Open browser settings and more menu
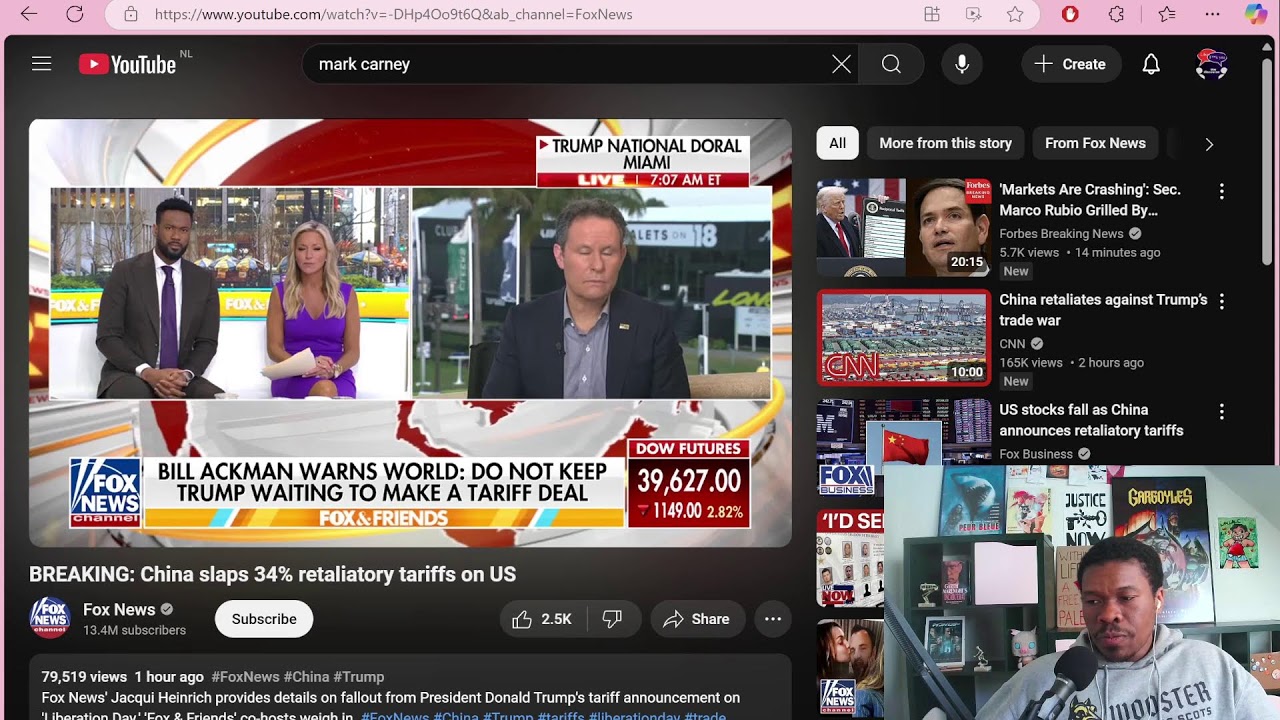This screenshot has width=1280, height=720. coord(1212,14)
